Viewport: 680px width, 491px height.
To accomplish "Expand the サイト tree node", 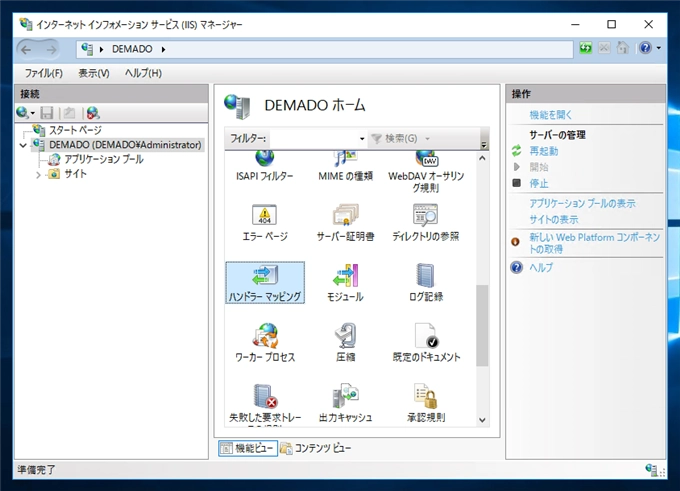I will (38, 175).
